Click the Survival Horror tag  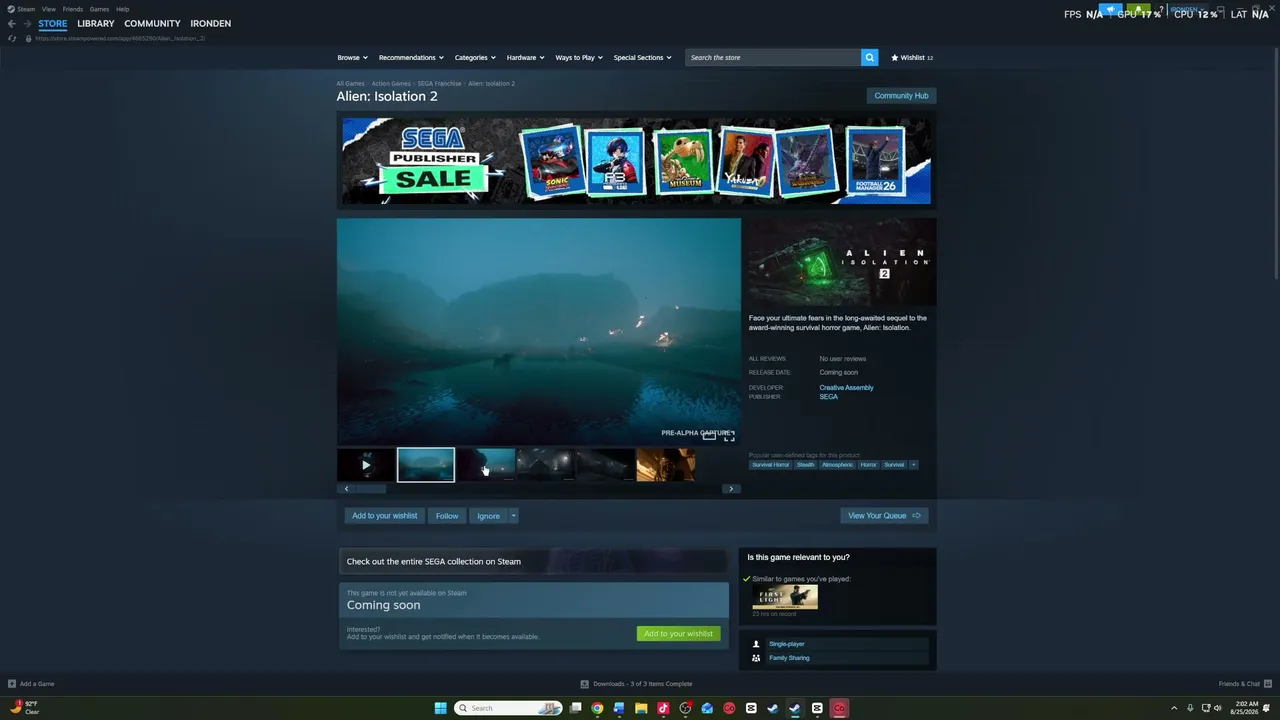click(771, 464)
